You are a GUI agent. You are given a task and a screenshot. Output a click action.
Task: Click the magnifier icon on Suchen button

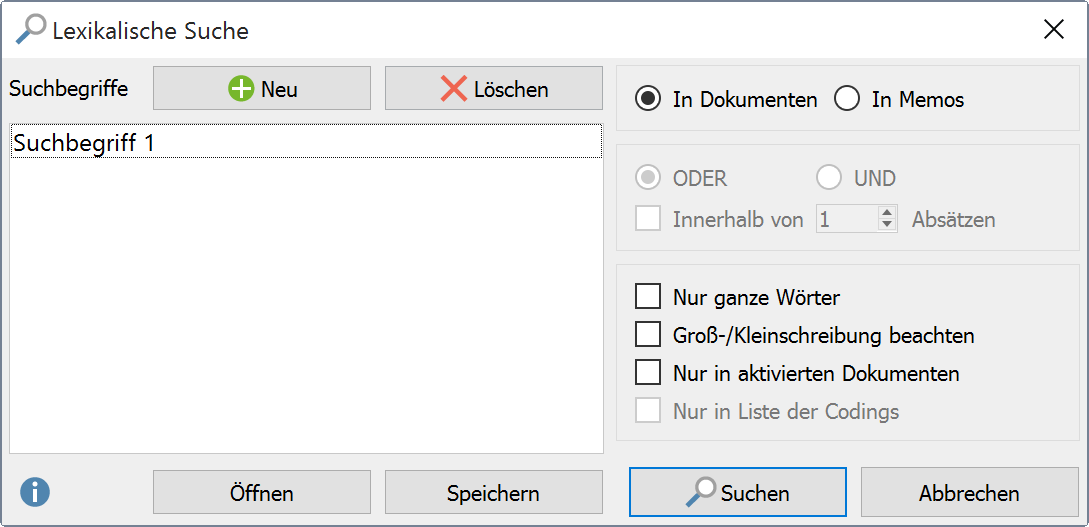pyautogui.click(x=701, y=492)
